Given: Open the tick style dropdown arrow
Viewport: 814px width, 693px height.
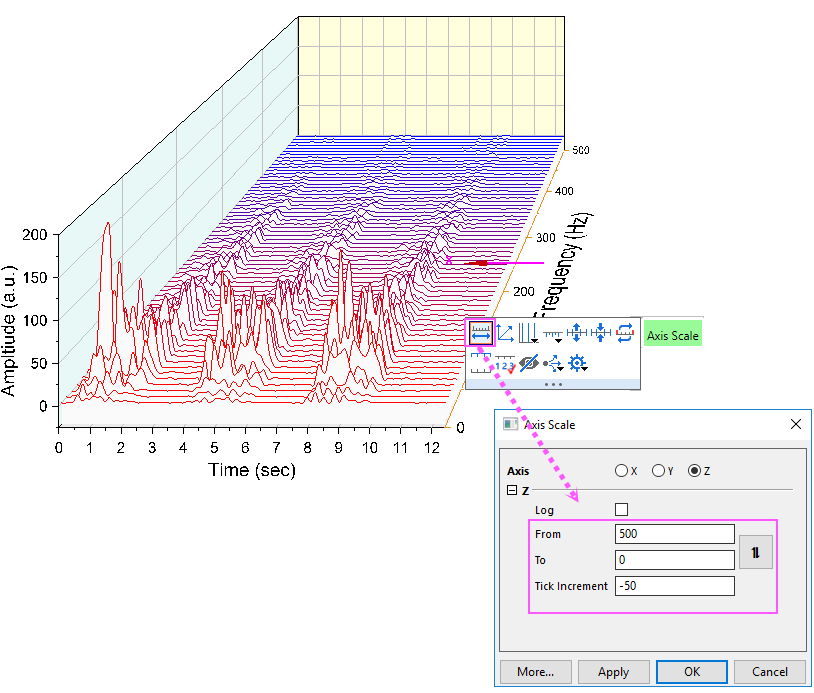Looking at the screenshot, I should pyautogui.click(x=558, y=341).
